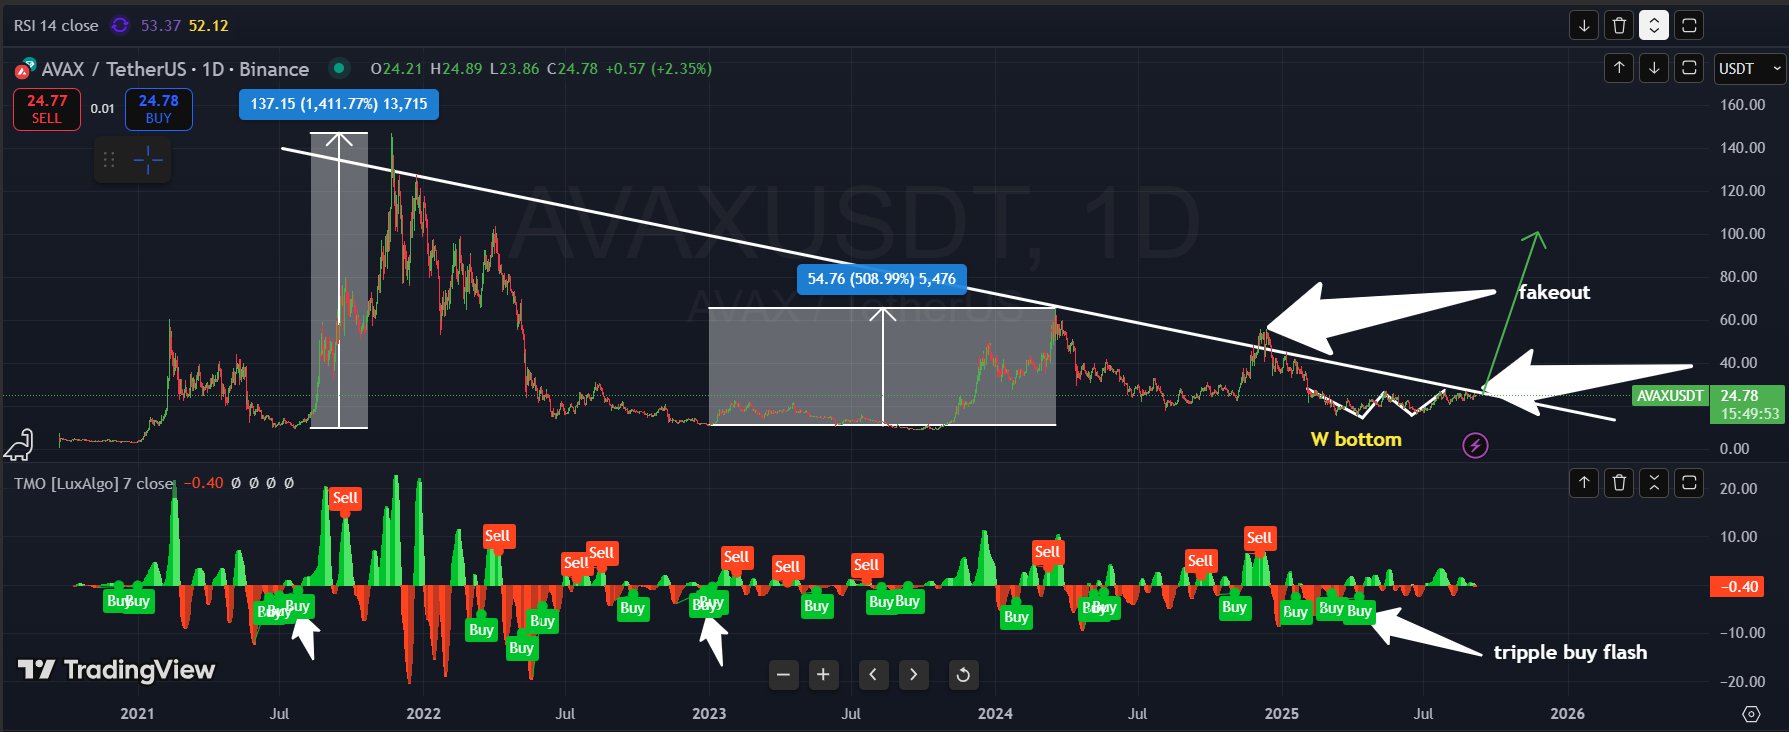This screenshot has width=1789, height=732.
Task: Toggle collapse on the RSI pane
Action: (1654, 25)
